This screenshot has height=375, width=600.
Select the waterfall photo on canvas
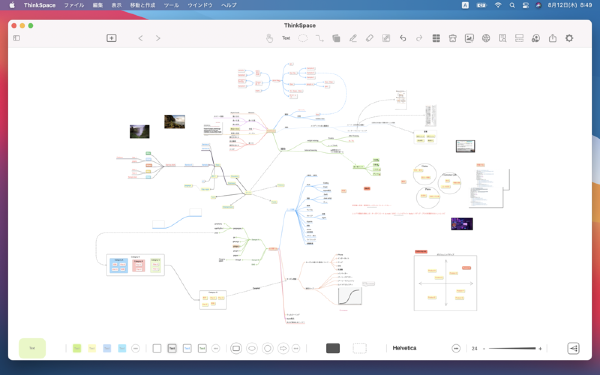140,131
